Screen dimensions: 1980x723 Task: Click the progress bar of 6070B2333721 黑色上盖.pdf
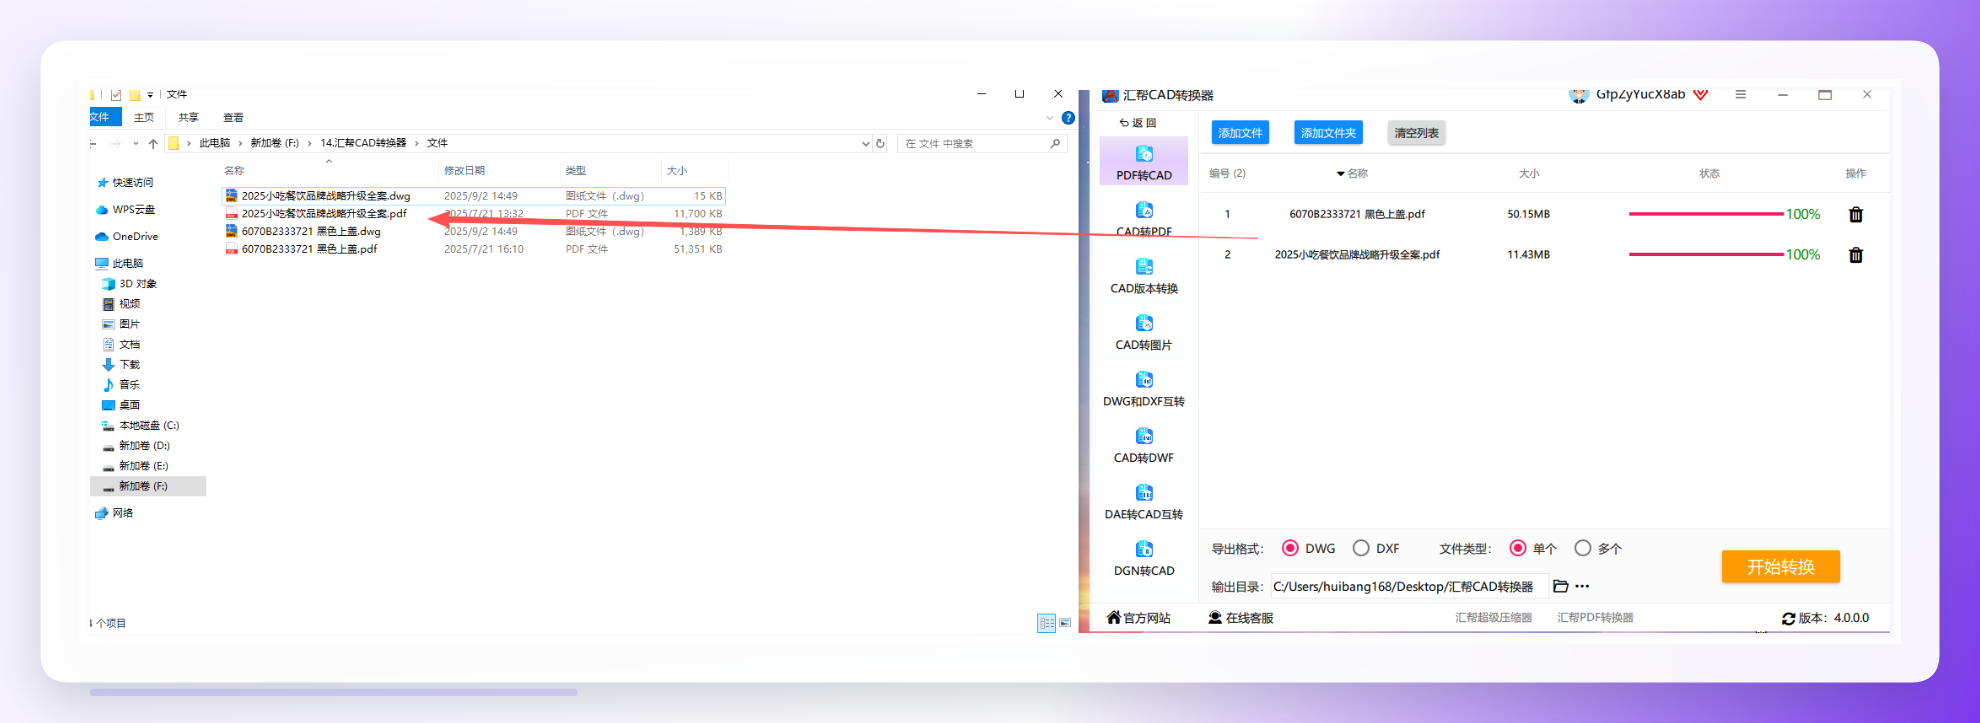(x=1706, y=214)
